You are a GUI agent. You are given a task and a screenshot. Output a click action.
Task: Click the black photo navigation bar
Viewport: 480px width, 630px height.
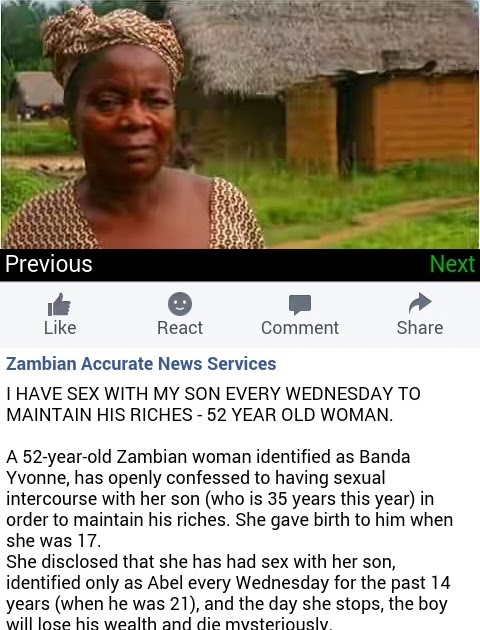coord(240,265)
